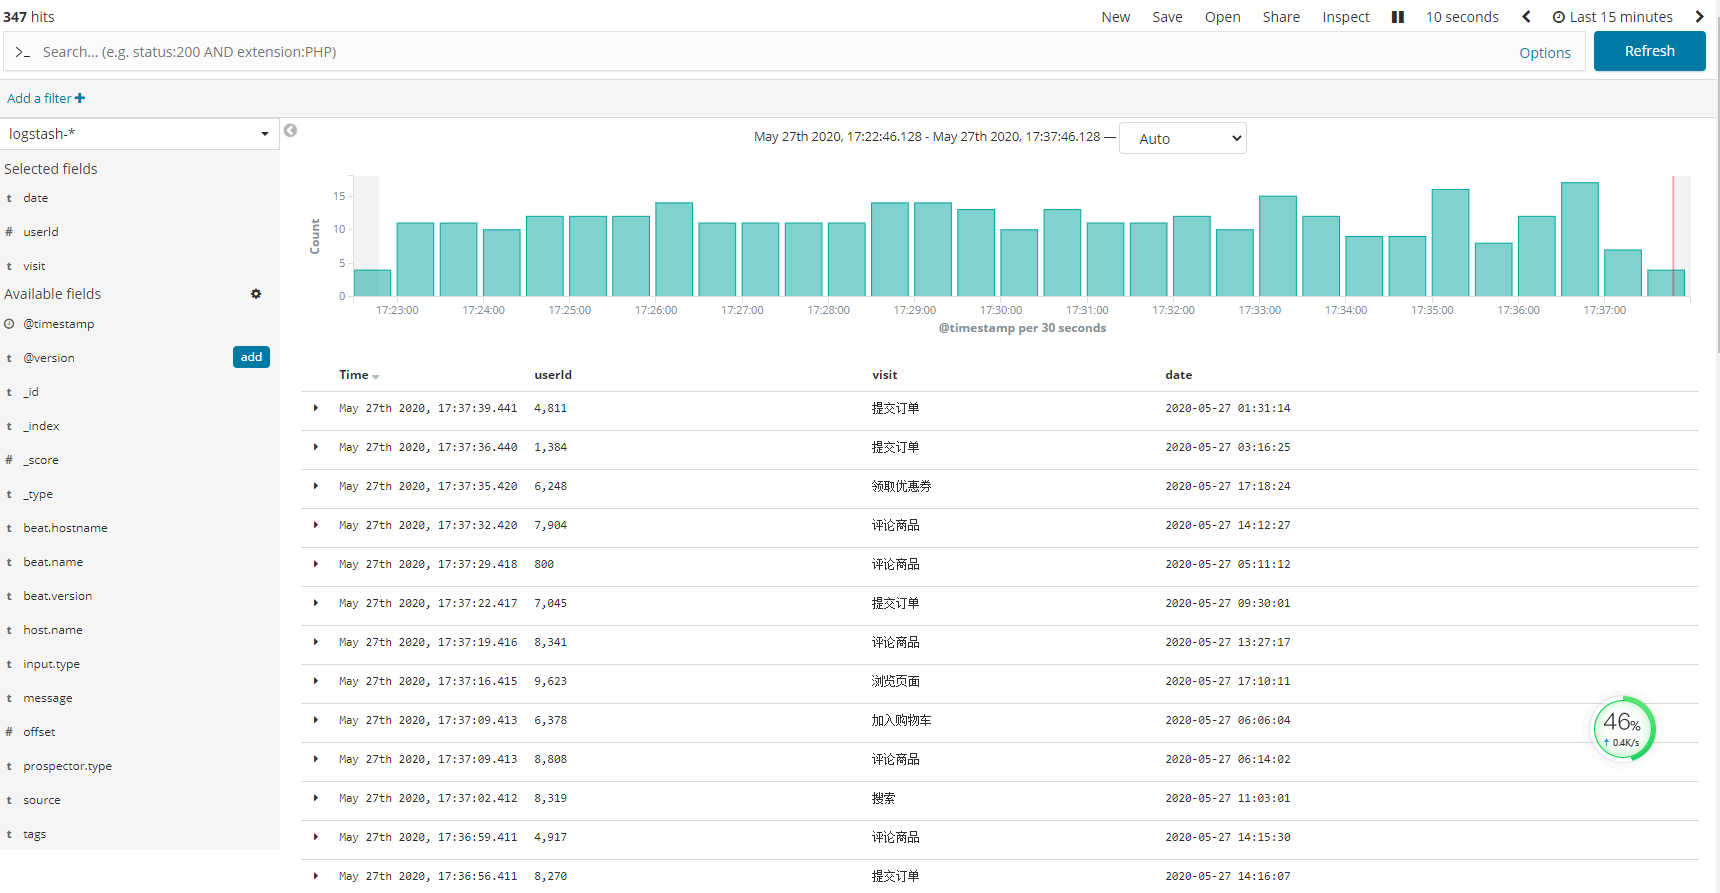
Task: Click the userId column header
Action: tap(553, 375)
